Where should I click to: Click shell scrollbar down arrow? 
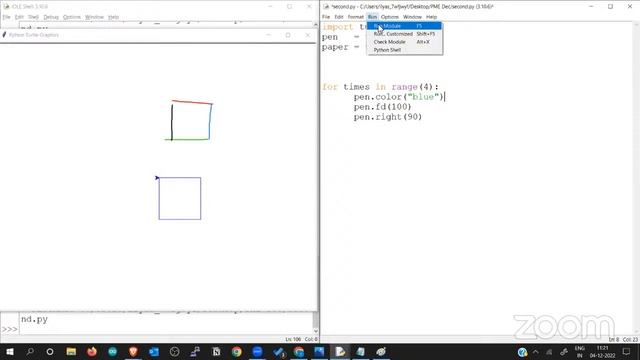tap(316, 331)
